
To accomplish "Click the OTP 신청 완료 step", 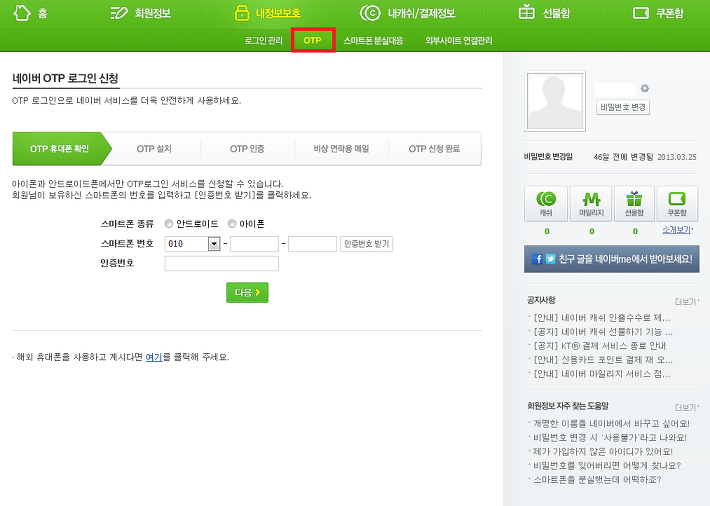I will [x=434, y=149].
